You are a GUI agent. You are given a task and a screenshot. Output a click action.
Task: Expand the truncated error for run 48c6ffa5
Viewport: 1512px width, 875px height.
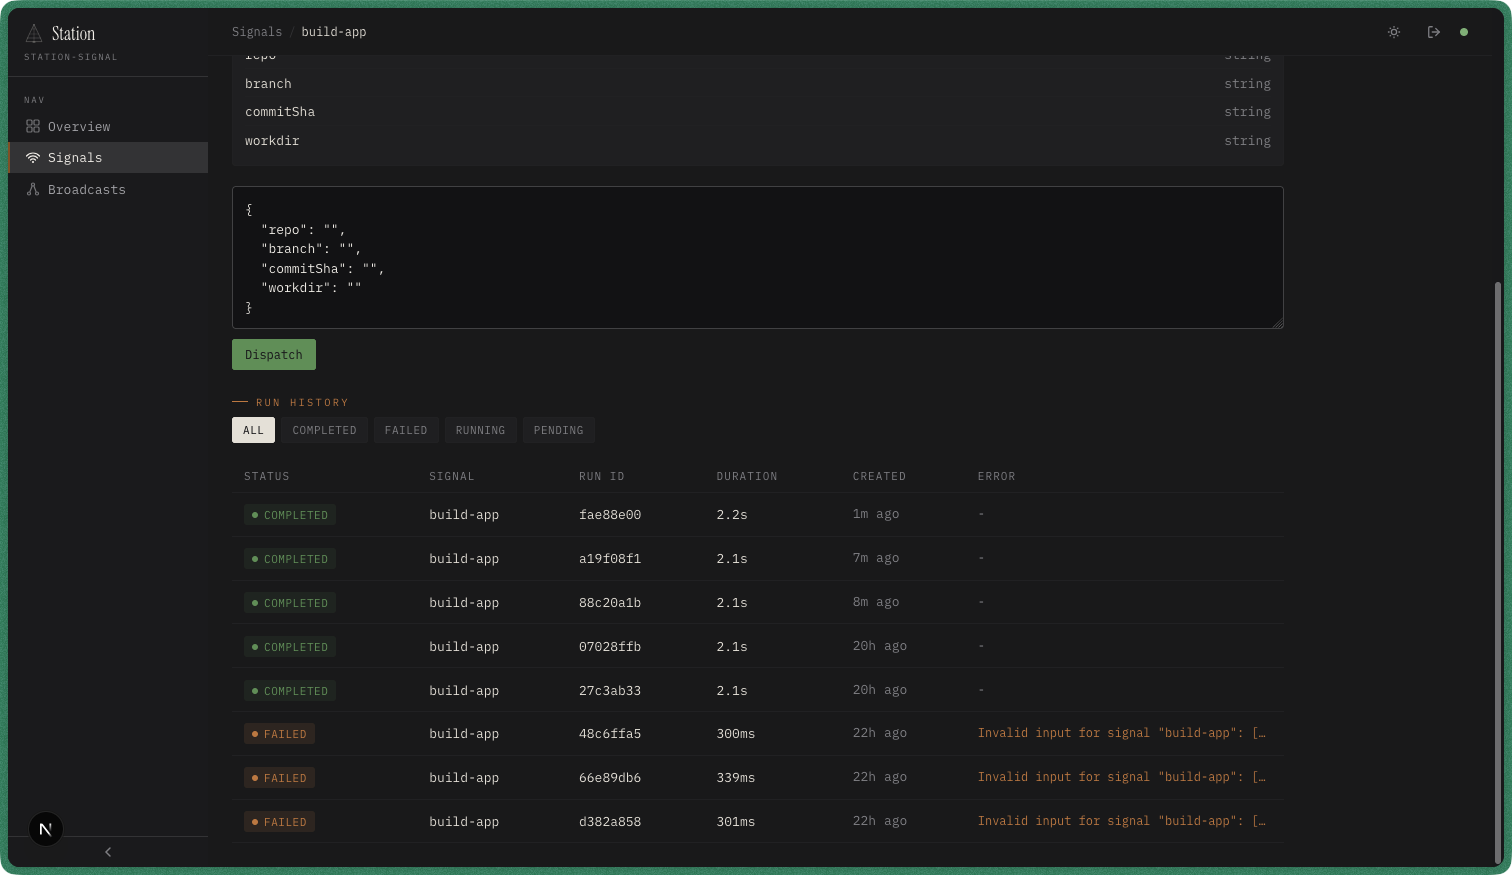pyautogui.click(x=1122, y=733)
